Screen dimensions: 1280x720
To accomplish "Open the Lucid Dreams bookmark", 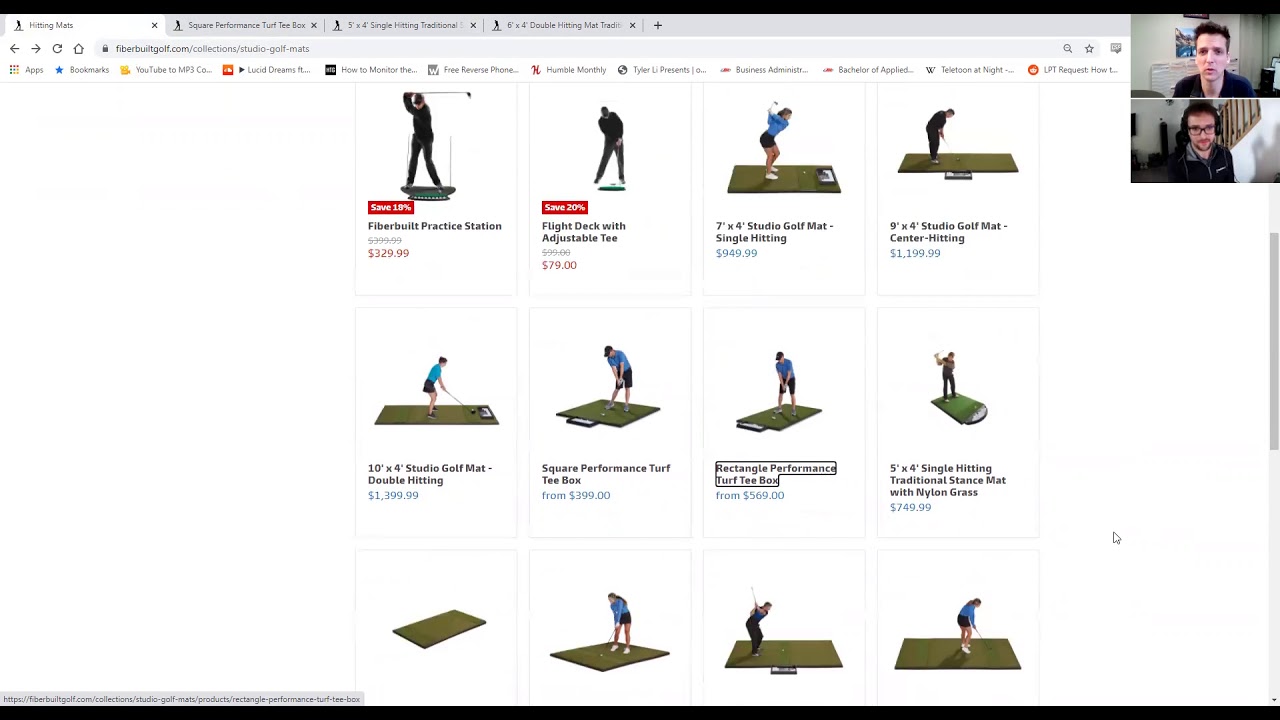I will [267, 70].
